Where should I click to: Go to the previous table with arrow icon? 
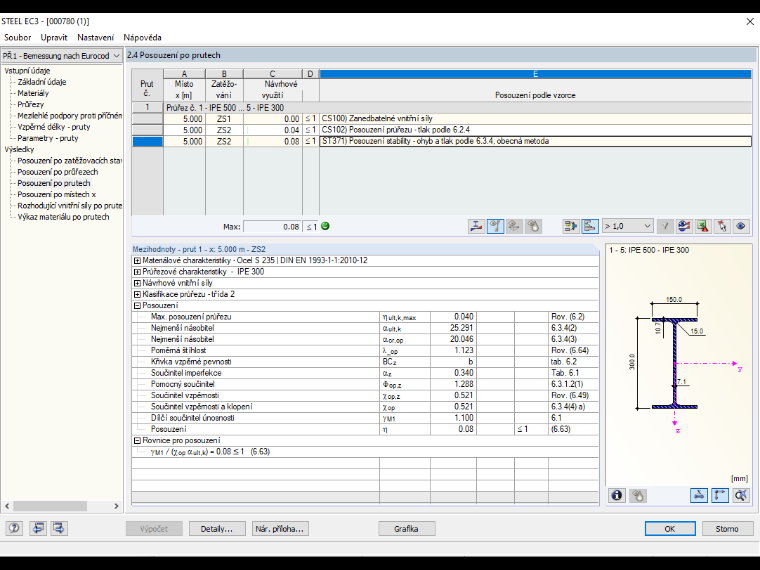coord(37,528)
